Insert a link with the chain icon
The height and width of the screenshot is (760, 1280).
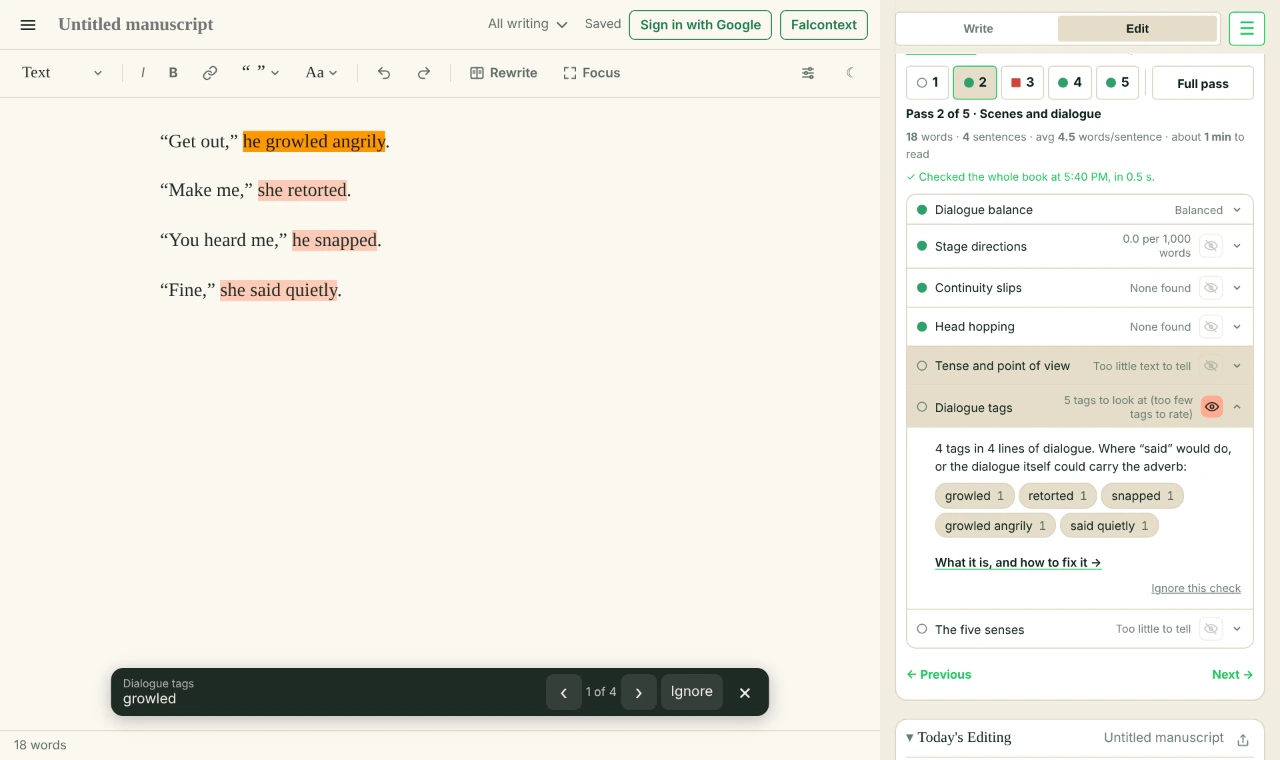pyautogui.click(x=210, y=73)
